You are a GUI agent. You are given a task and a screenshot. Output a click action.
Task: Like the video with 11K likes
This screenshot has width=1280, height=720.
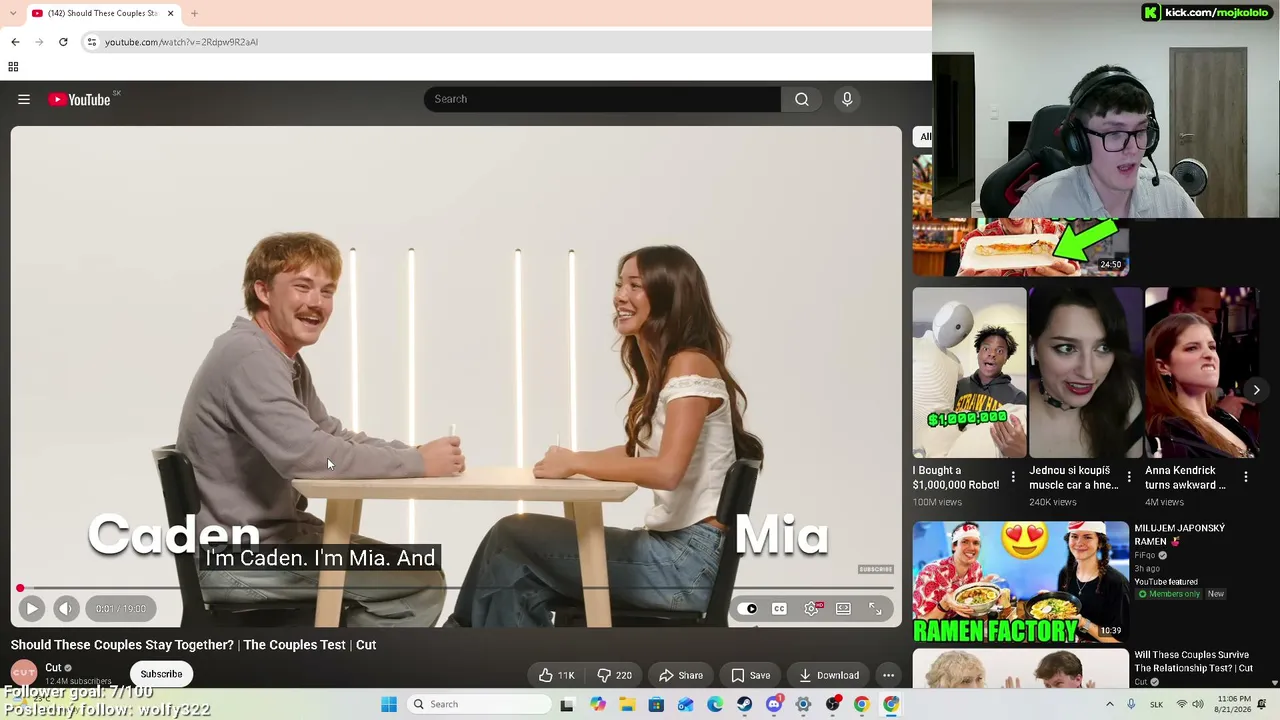click(557, 675)
